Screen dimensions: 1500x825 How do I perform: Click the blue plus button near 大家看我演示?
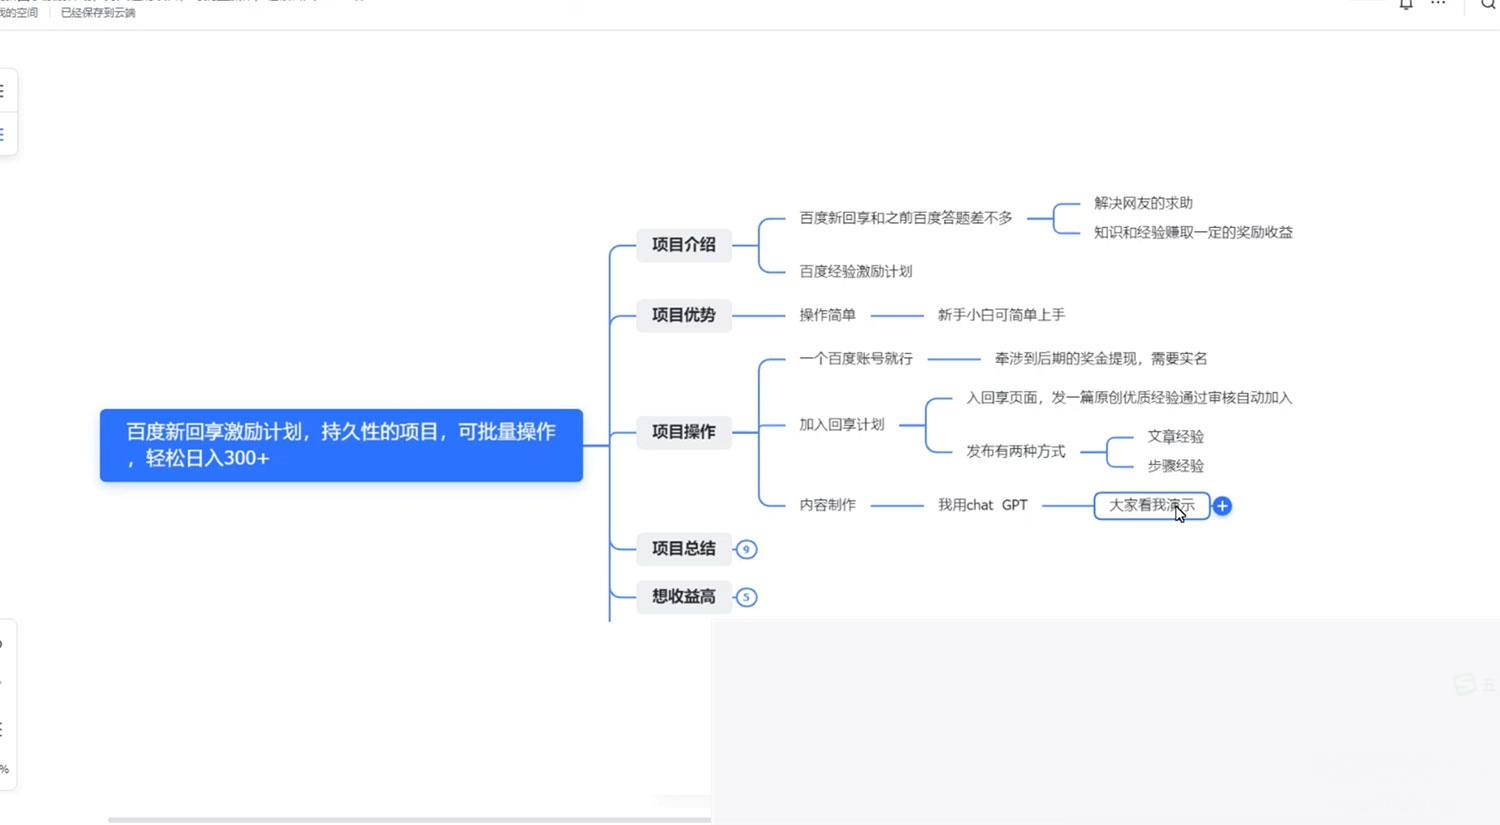coord(1221,506)
